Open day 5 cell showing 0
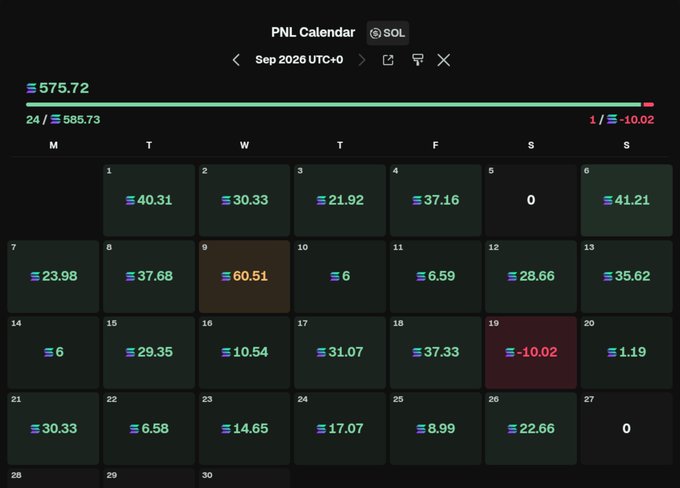Image resolution: width=680 pixels, height=488 pixels. (x=531, y=200)
